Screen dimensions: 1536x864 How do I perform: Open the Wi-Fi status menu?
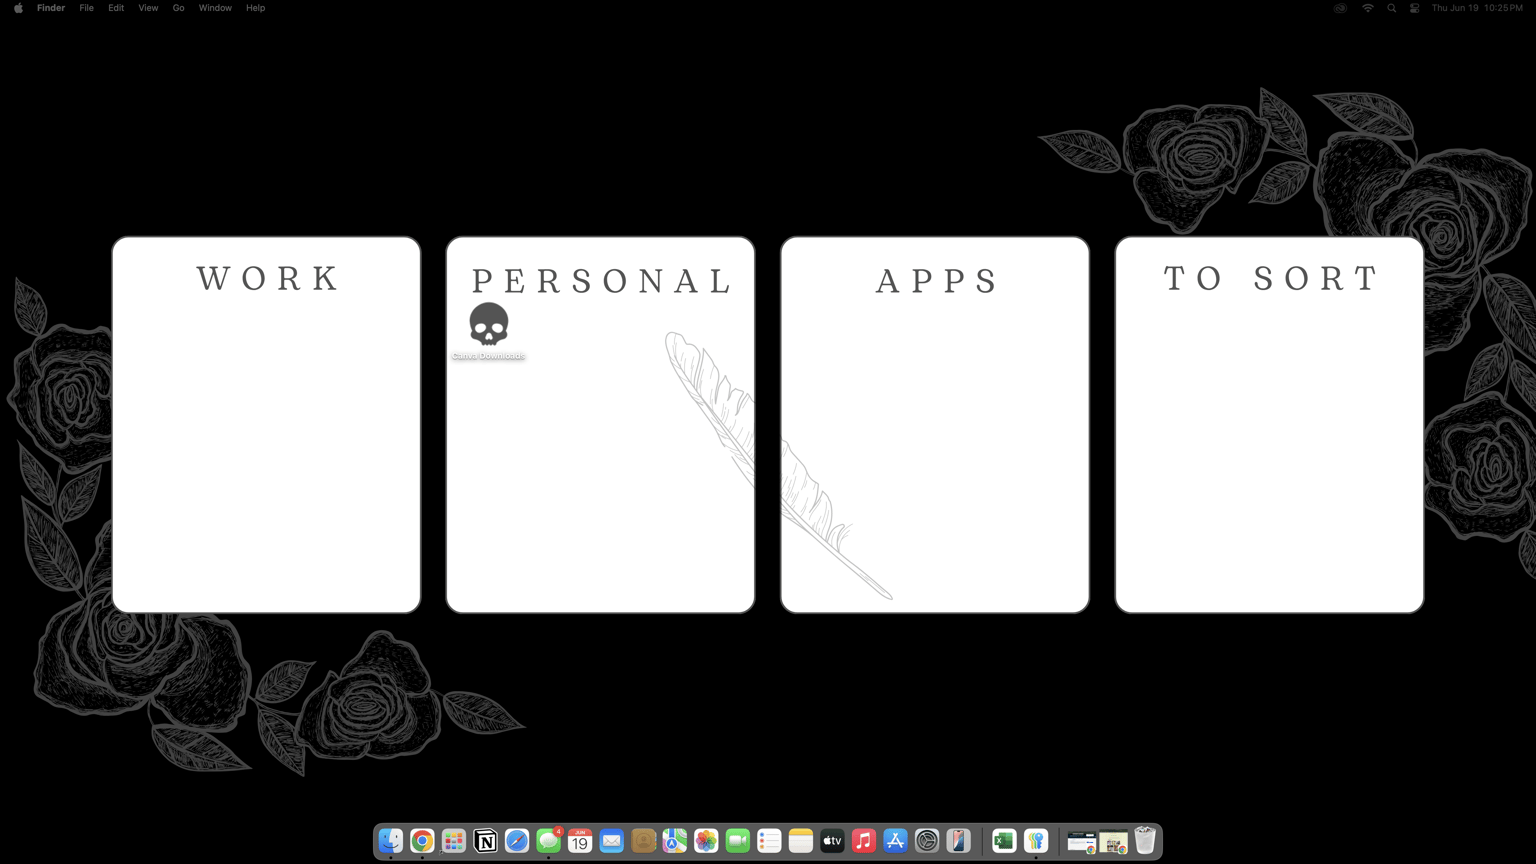point(1367,8)
